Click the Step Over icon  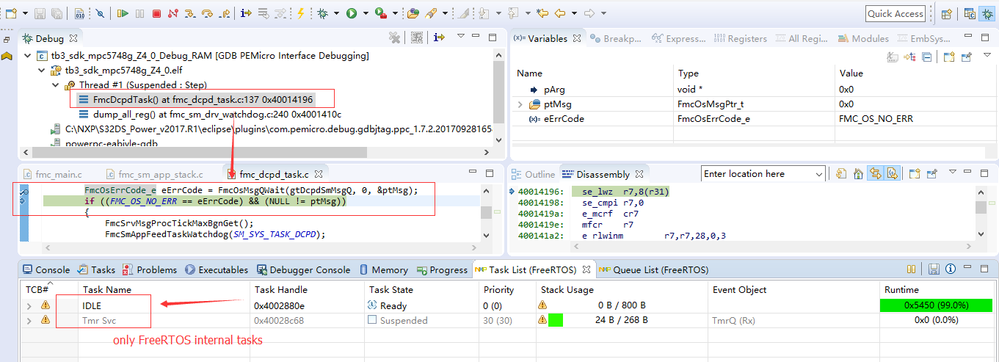206,13
